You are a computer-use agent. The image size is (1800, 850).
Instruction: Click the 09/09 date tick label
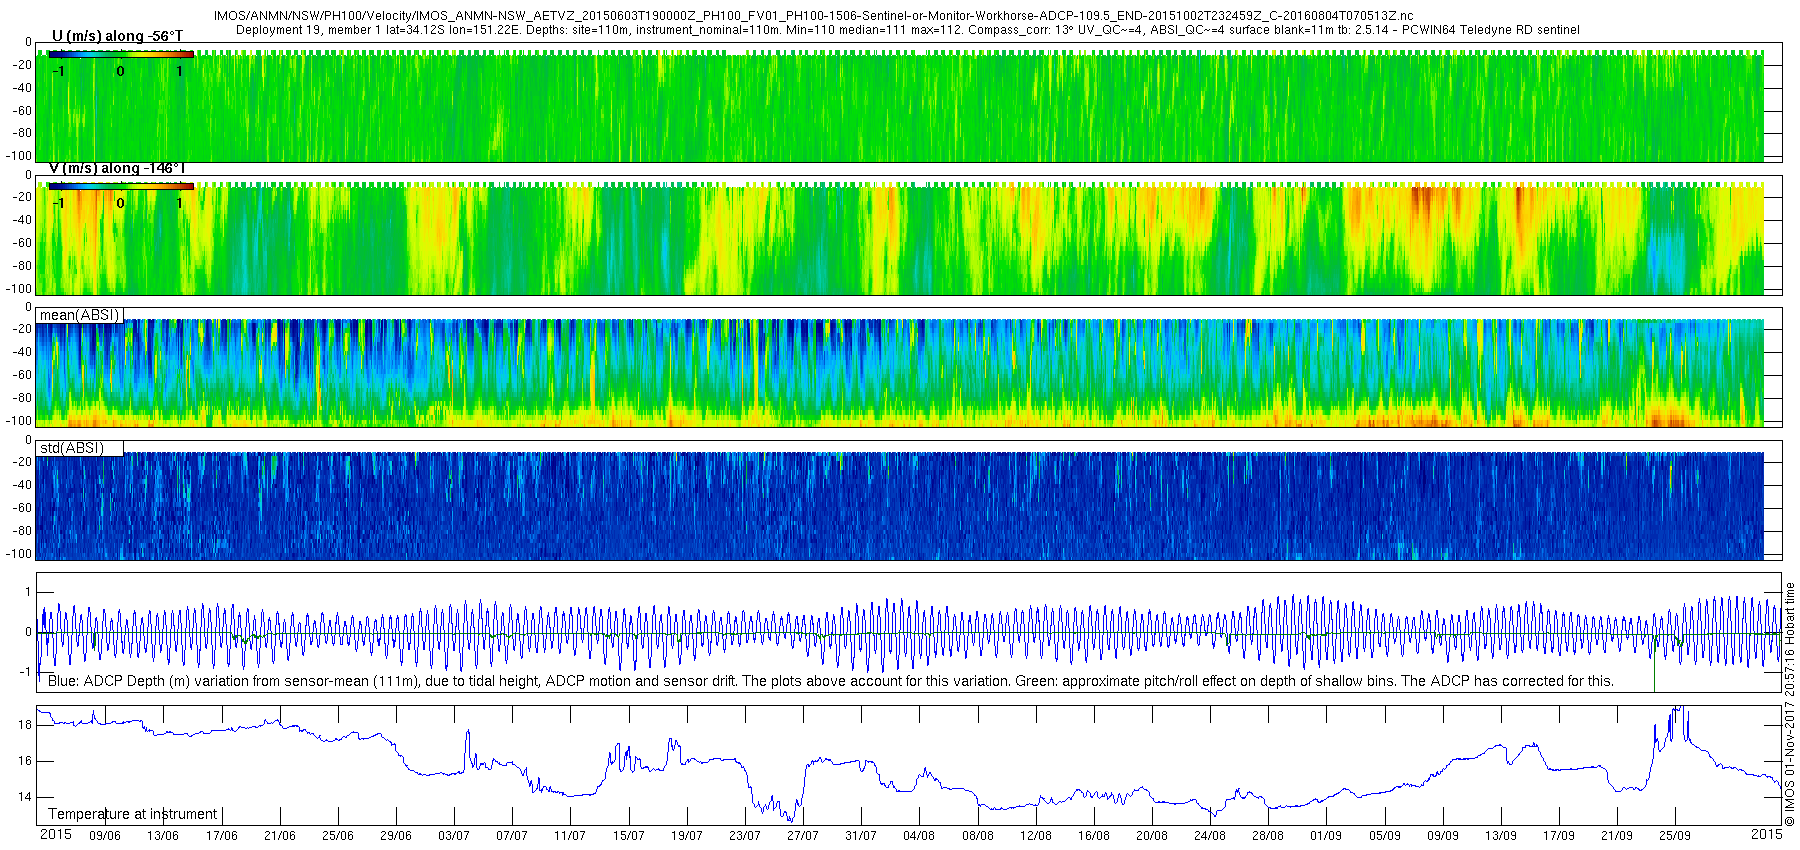pos(1442,836)
